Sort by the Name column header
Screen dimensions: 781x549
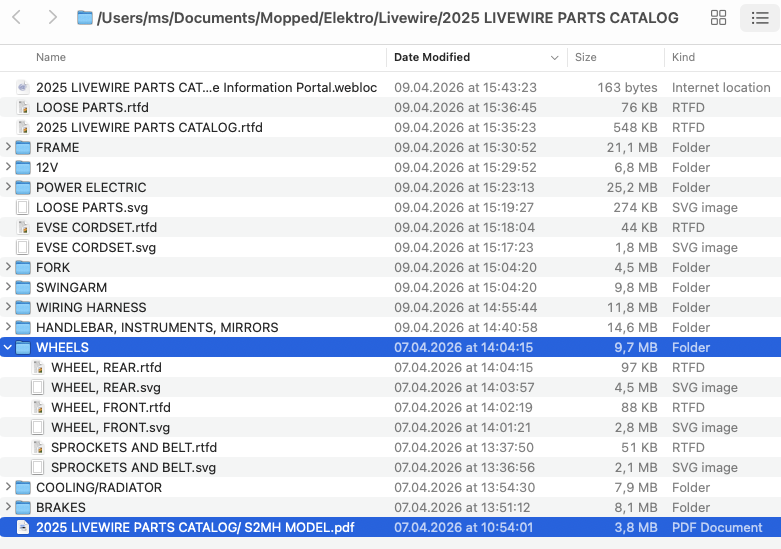(51, 57)
